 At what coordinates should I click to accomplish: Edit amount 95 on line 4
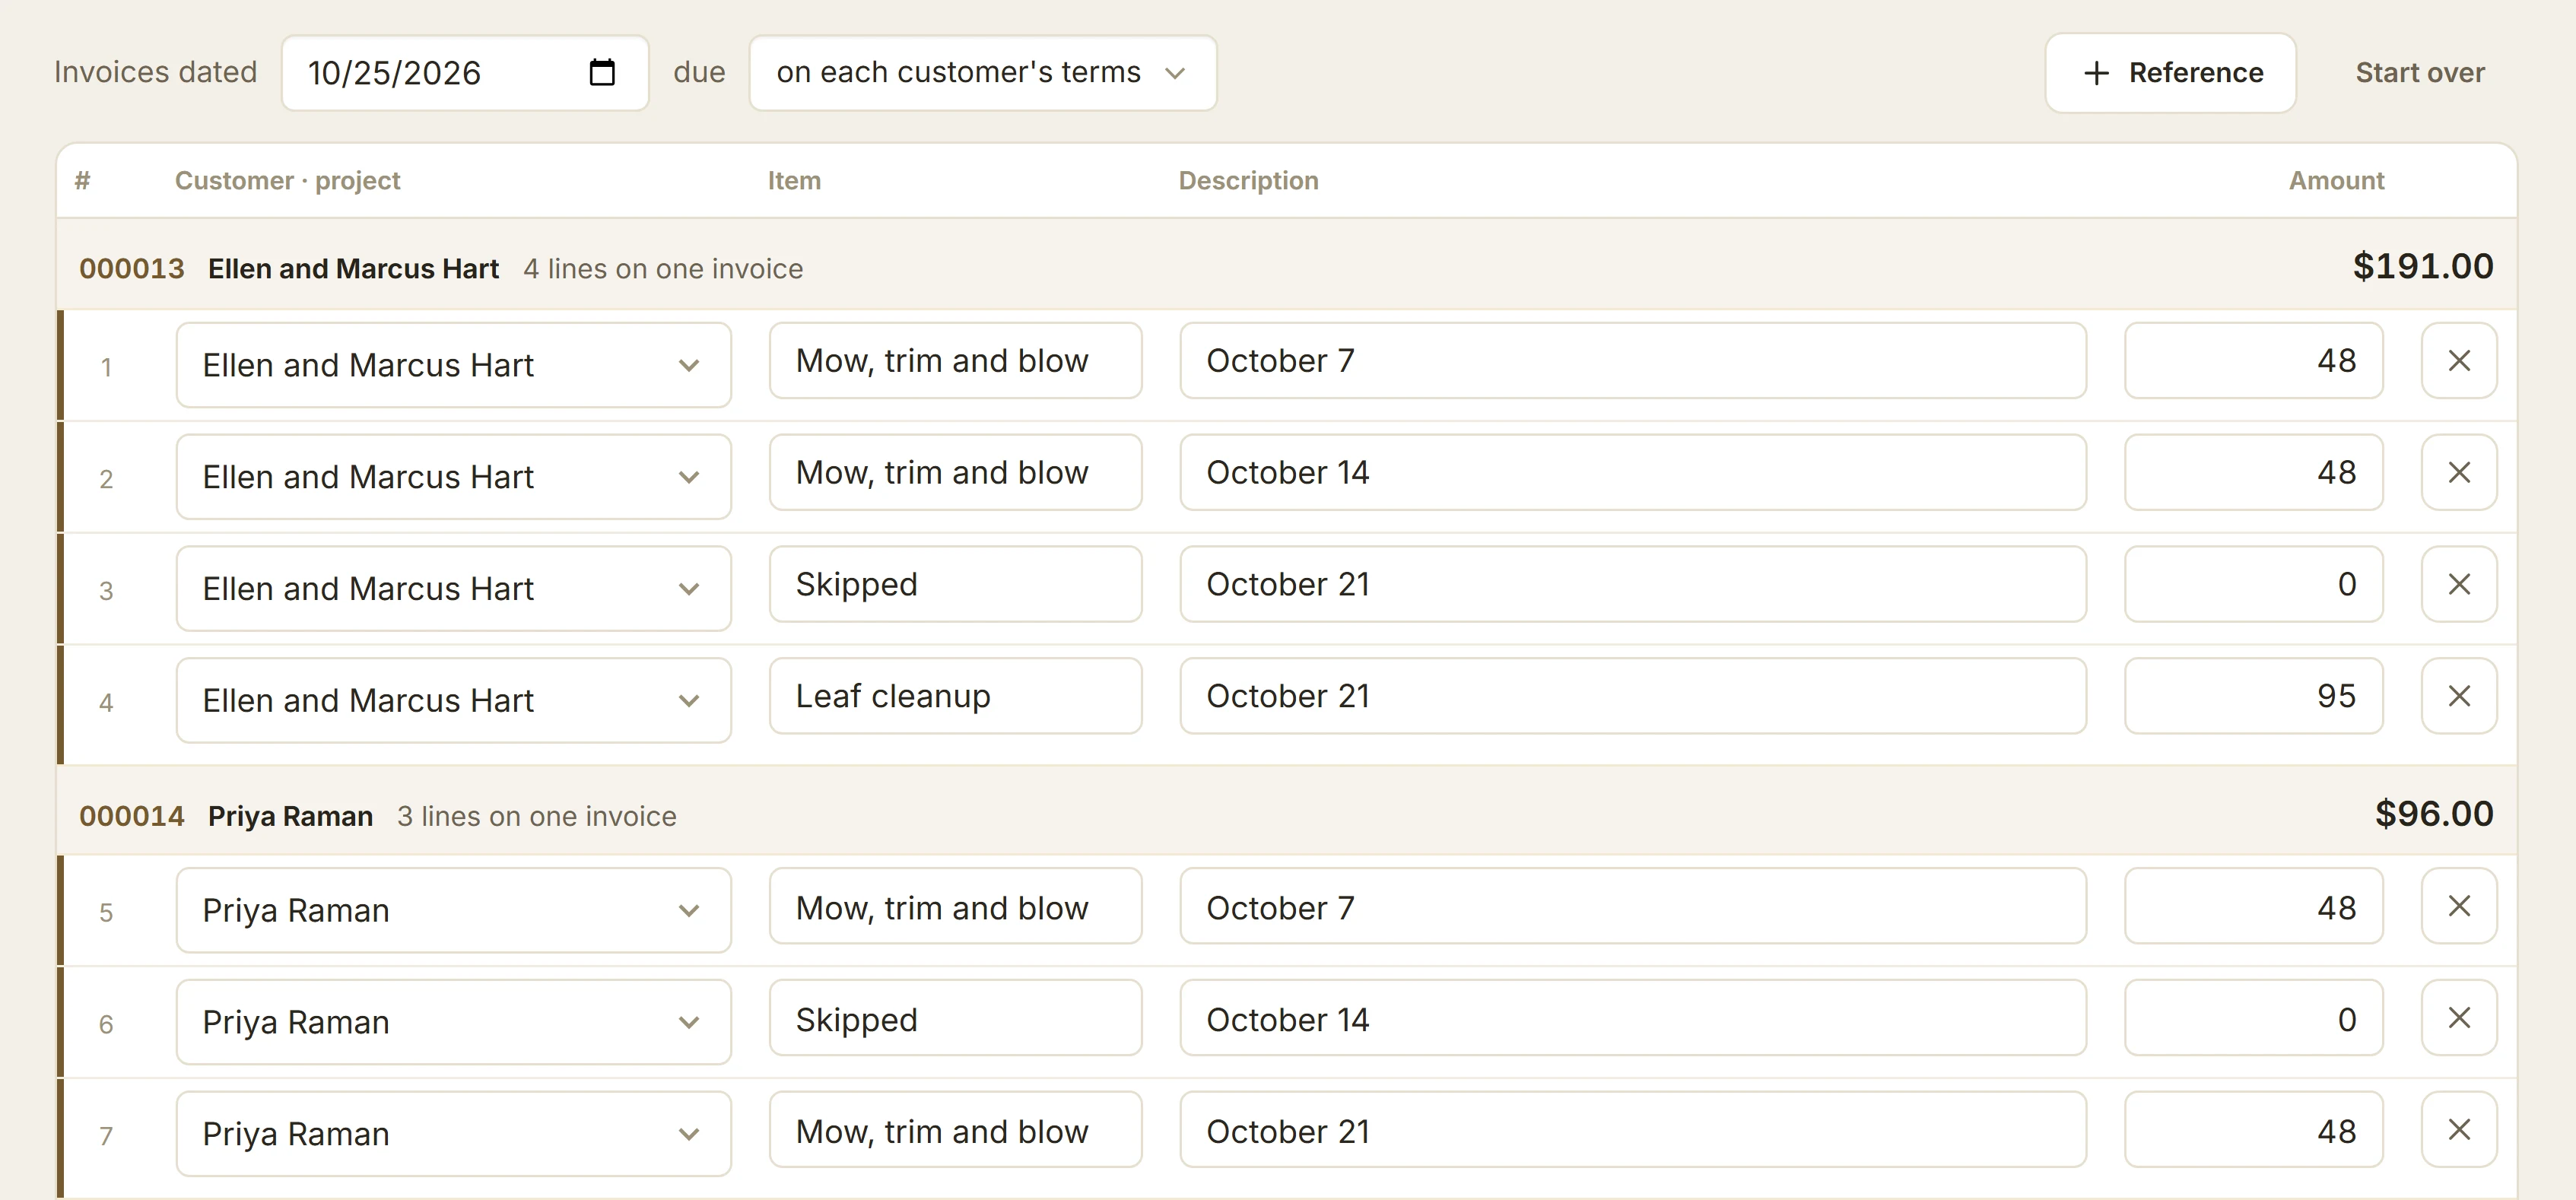2254,697
